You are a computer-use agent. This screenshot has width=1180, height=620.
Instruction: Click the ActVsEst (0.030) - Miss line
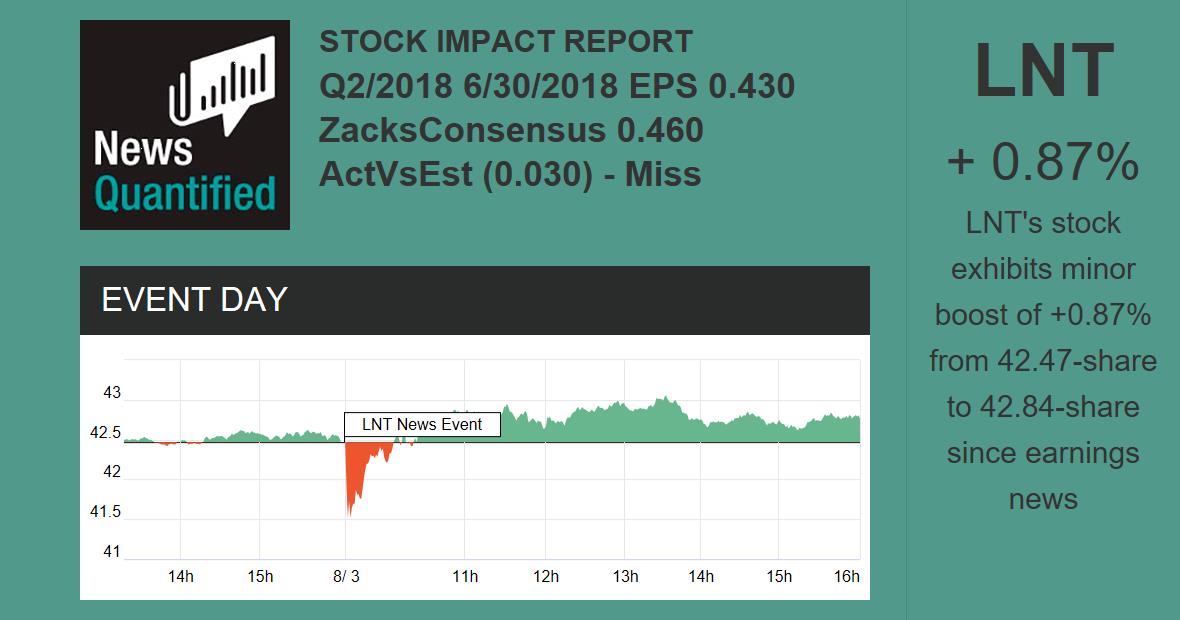pyautogui.click(x=510, y=174)
